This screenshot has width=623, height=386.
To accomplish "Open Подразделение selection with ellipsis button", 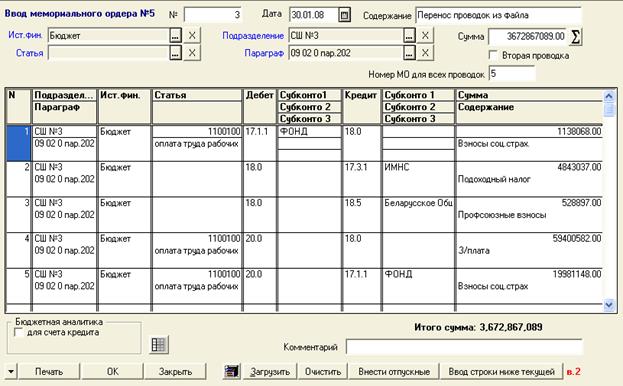I will pyautogui.click(x=409, y=35).
